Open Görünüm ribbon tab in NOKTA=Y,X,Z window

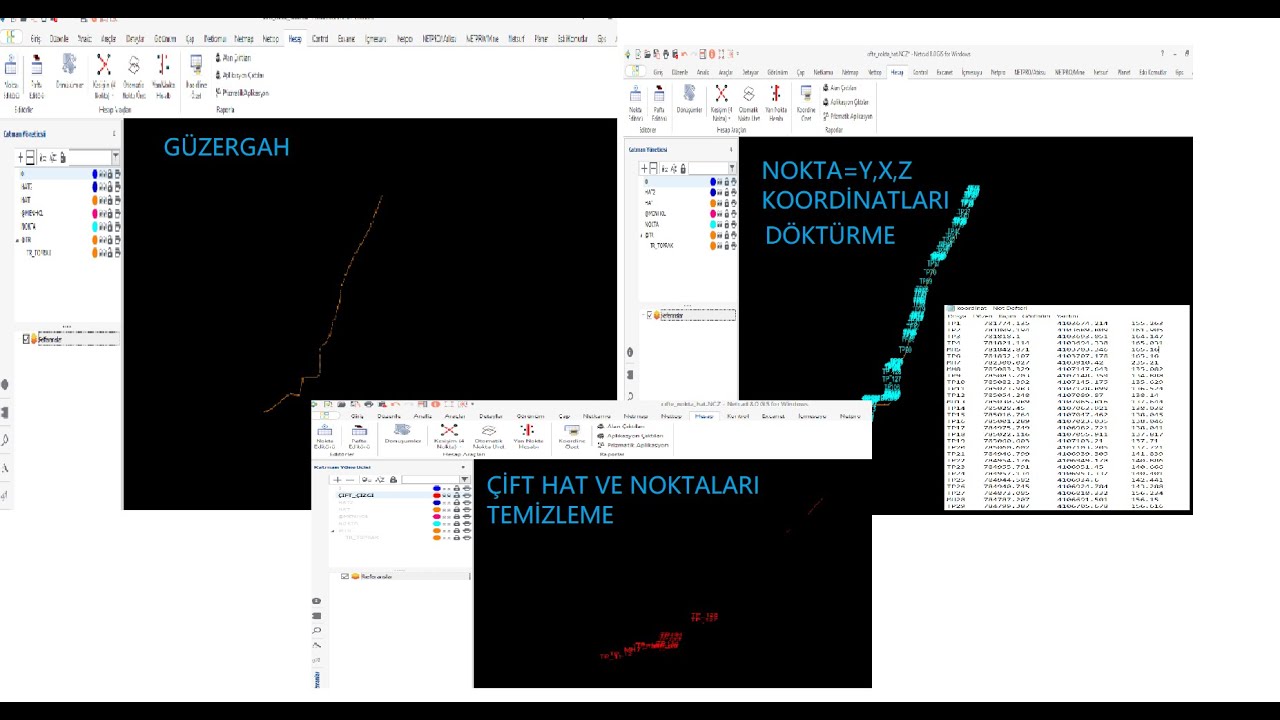[x=777, y=72]
